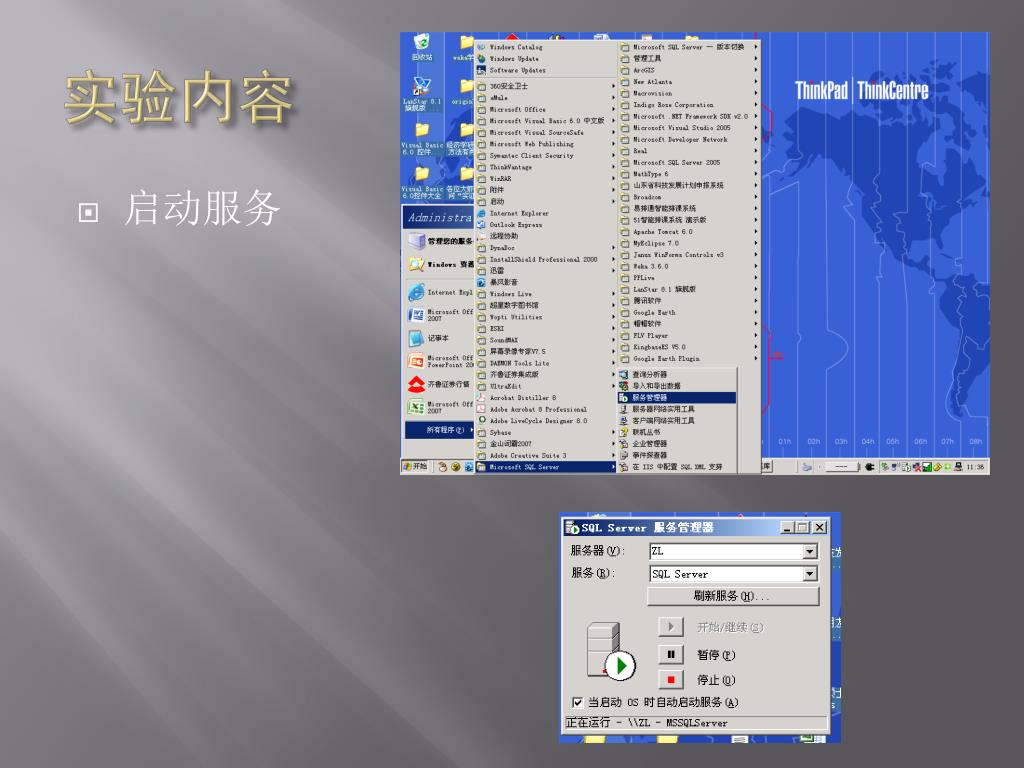1024x768 pixels.
Task: Launch 查询分析器 from SQL Server submenu
Action: coord(677,375)
